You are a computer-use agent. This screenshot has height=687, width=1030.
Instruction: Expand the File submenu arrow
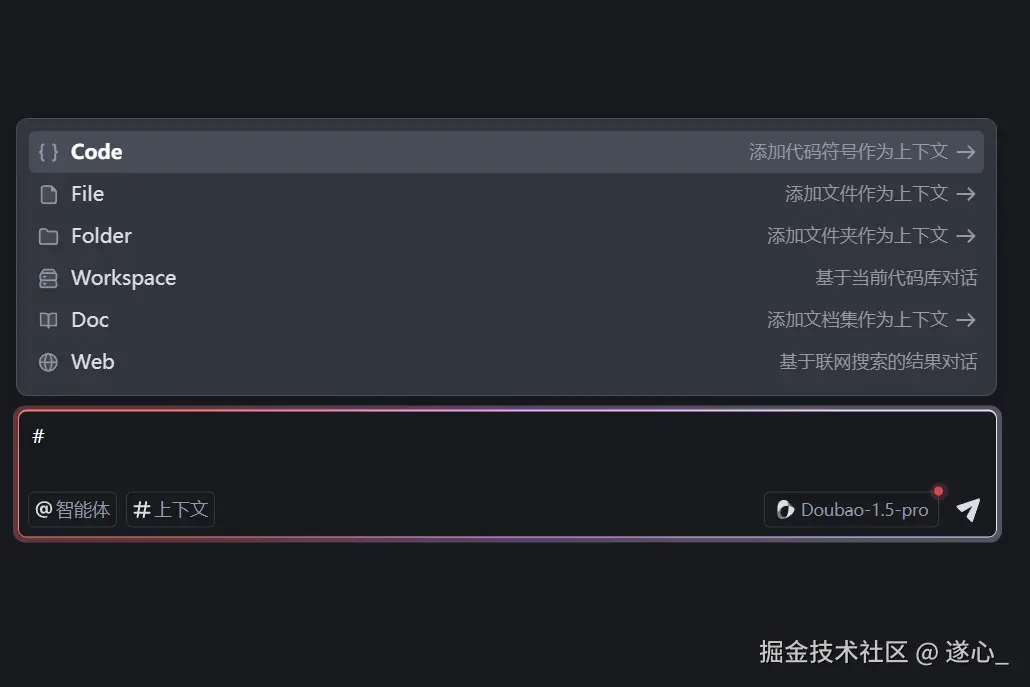pos(965,194)
